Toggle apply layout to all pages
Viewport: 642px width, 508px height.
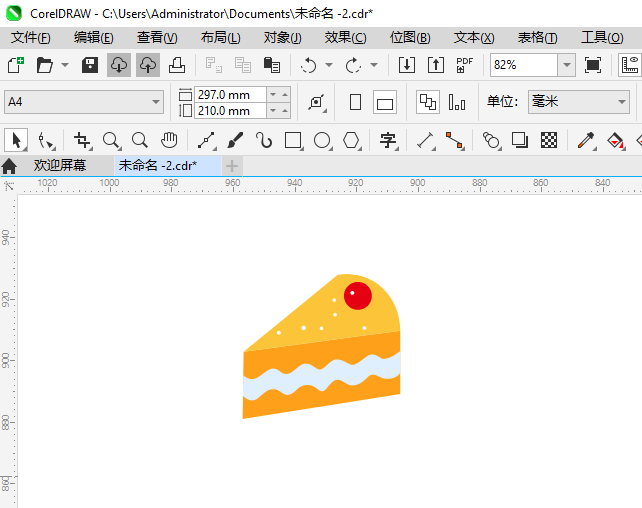(x=428, y=102)
